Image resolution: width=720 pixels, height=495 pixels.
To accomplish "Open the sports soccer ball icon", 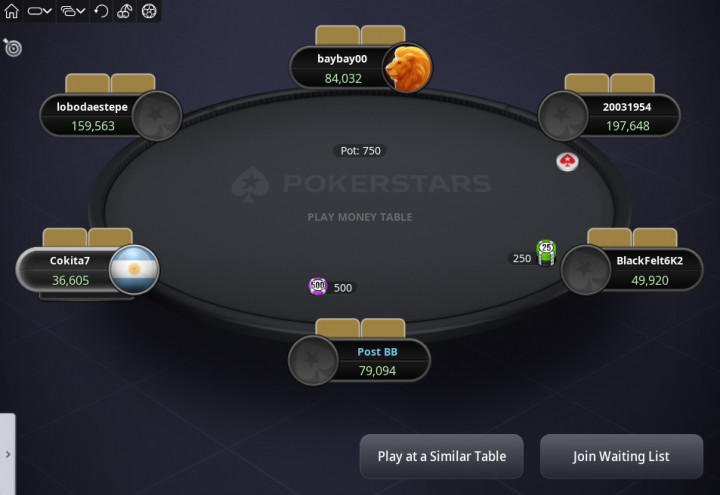I will click(149, 11).
